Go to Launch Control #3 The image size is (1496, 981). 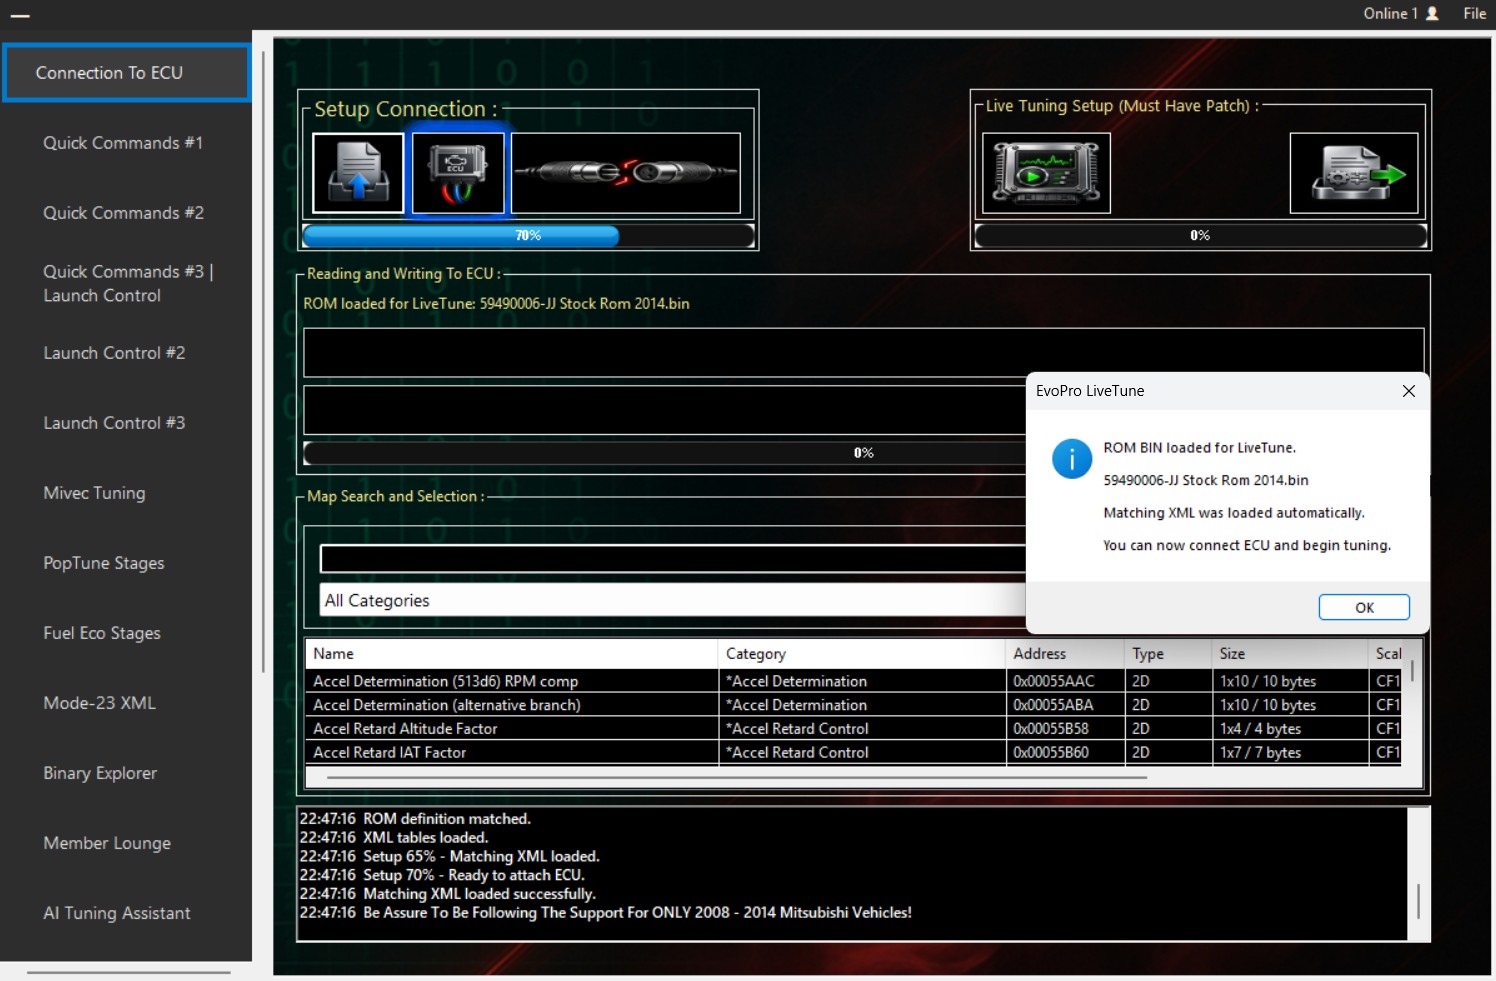click(x=114, y=423)
